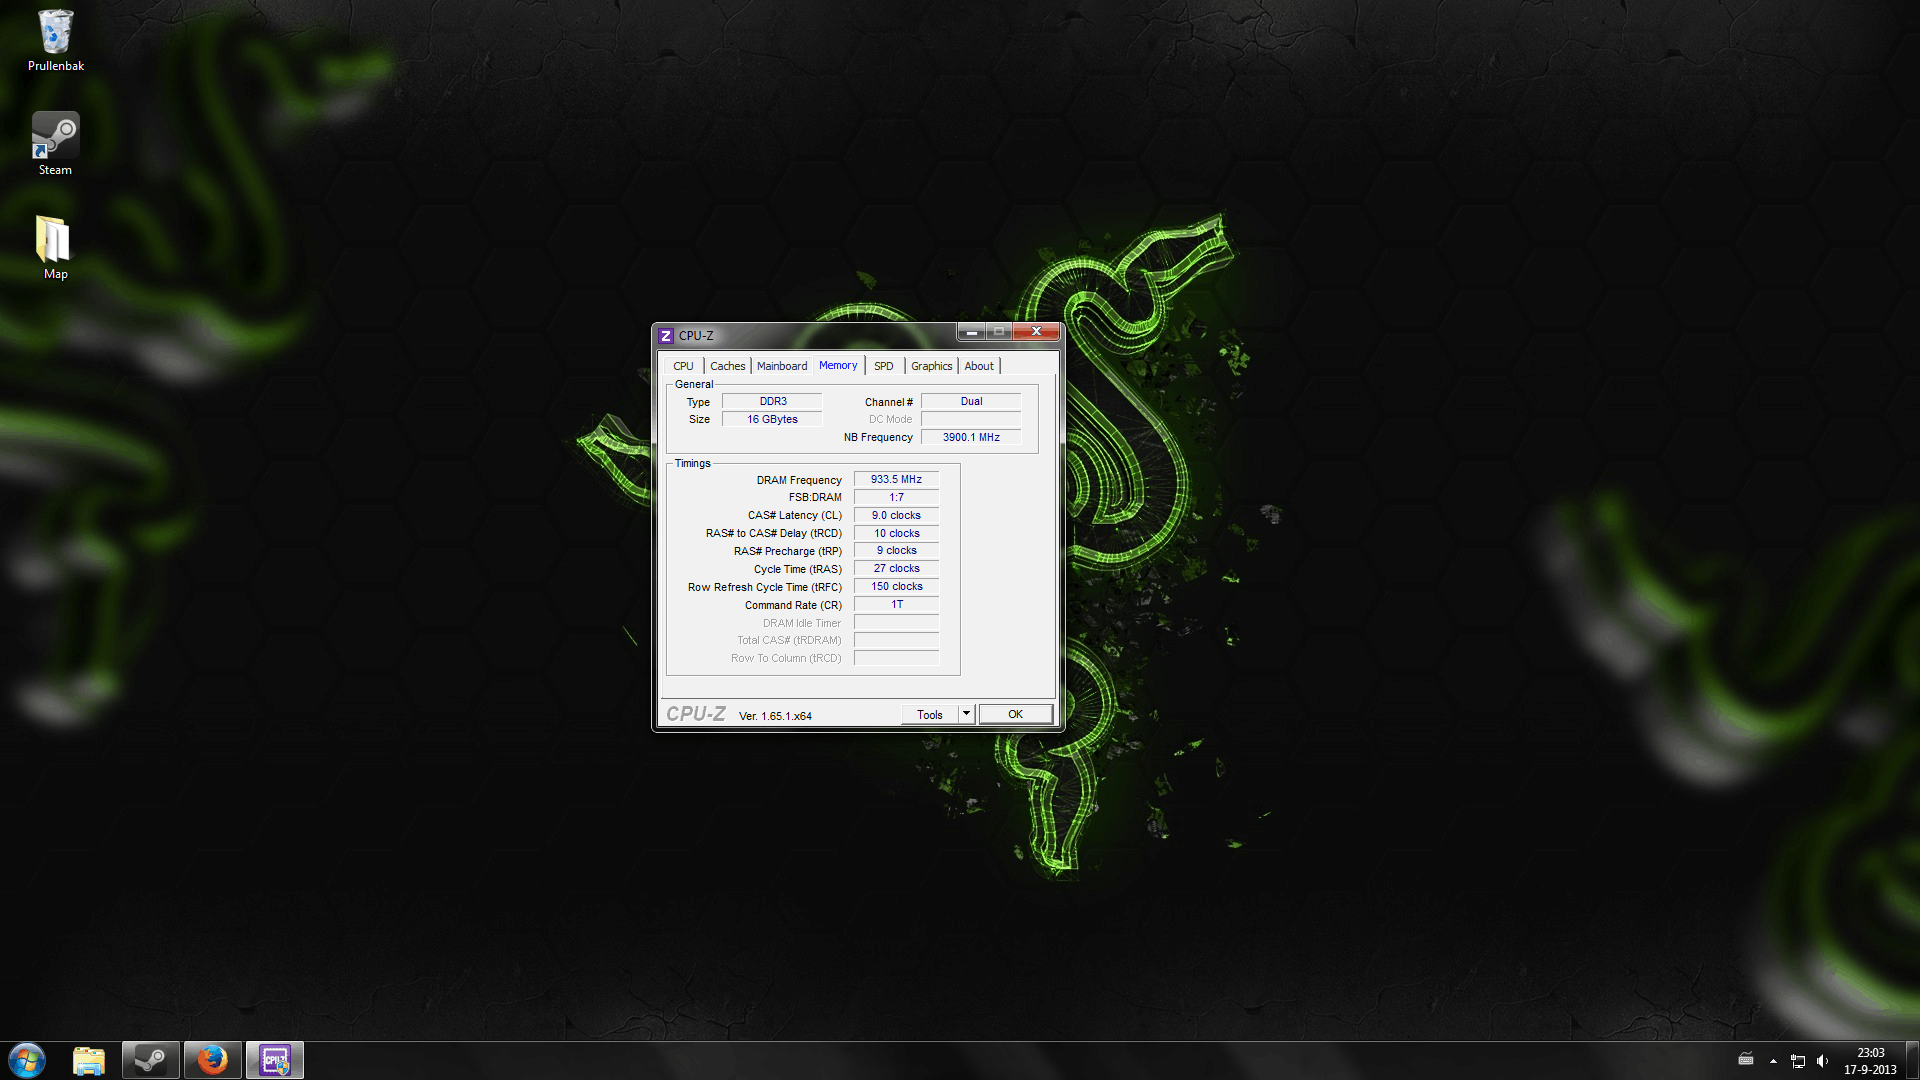Open the Map folder on desktop
The width and height of the screenshot is (1920, 1080).
click(x=55, y=247)
